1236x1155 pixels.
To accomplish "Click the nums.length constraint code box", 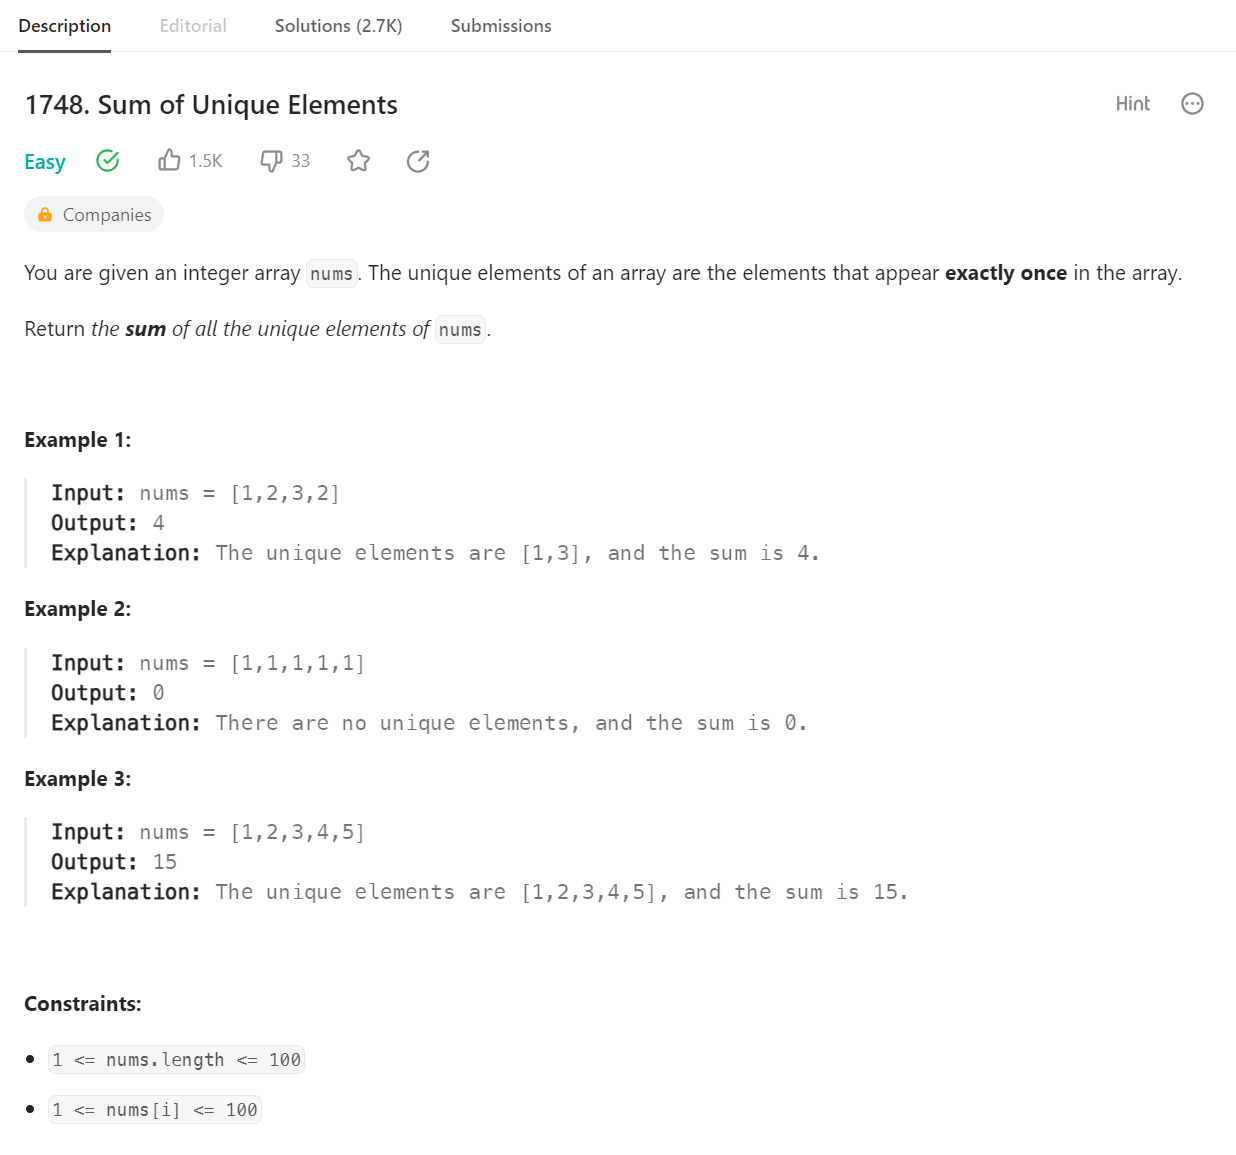I will tap(176, 1060).
